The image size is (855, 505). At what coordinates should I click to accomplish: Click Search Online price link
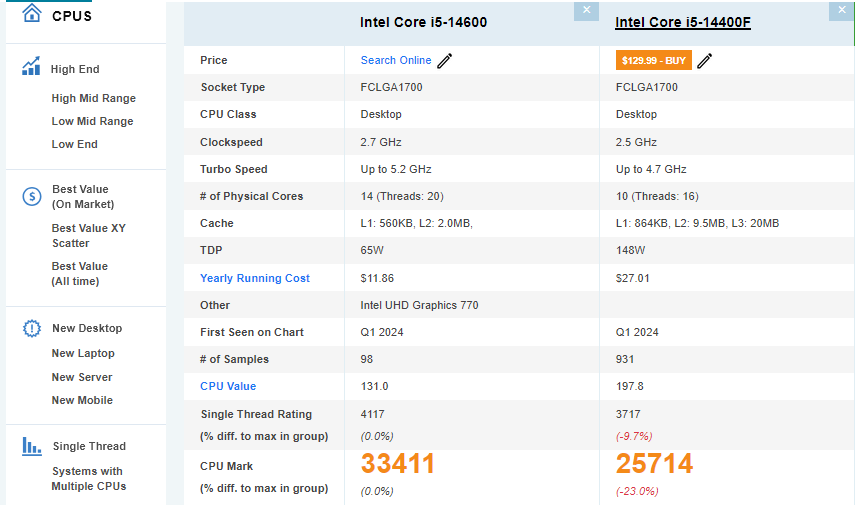click(396, 61)
